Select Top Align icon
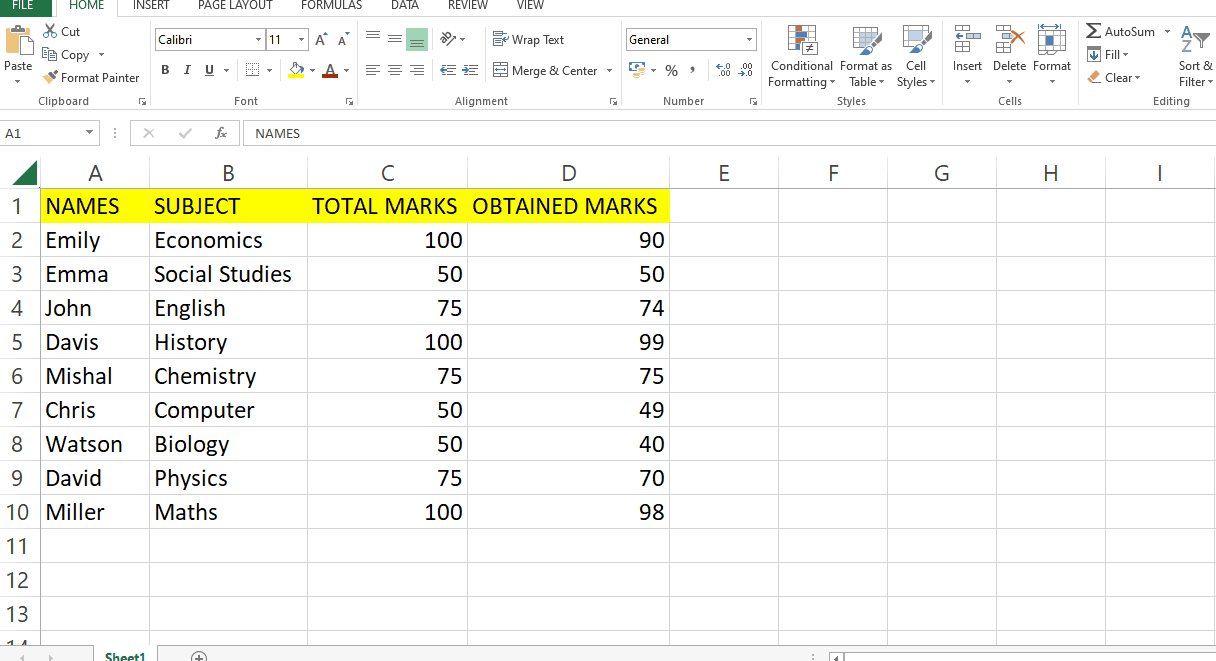The image size is (1216, 661). (x=373, y=38)
